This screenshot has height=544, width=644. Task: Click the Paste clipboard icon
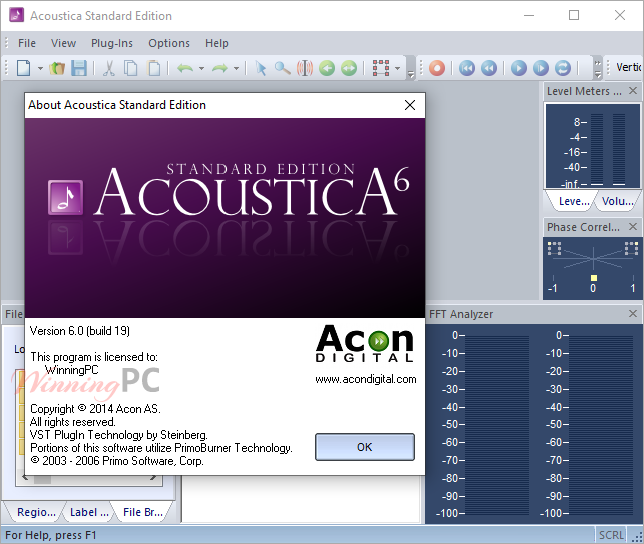tap(154, 68)
